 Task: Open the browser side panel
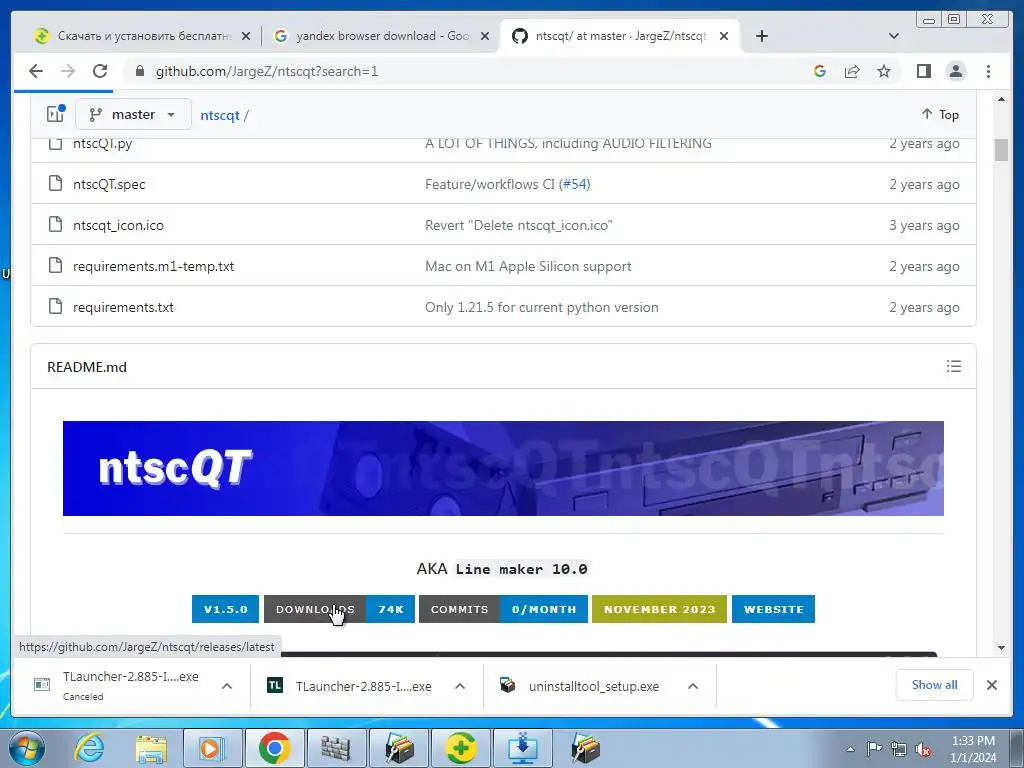pos(923,71)
